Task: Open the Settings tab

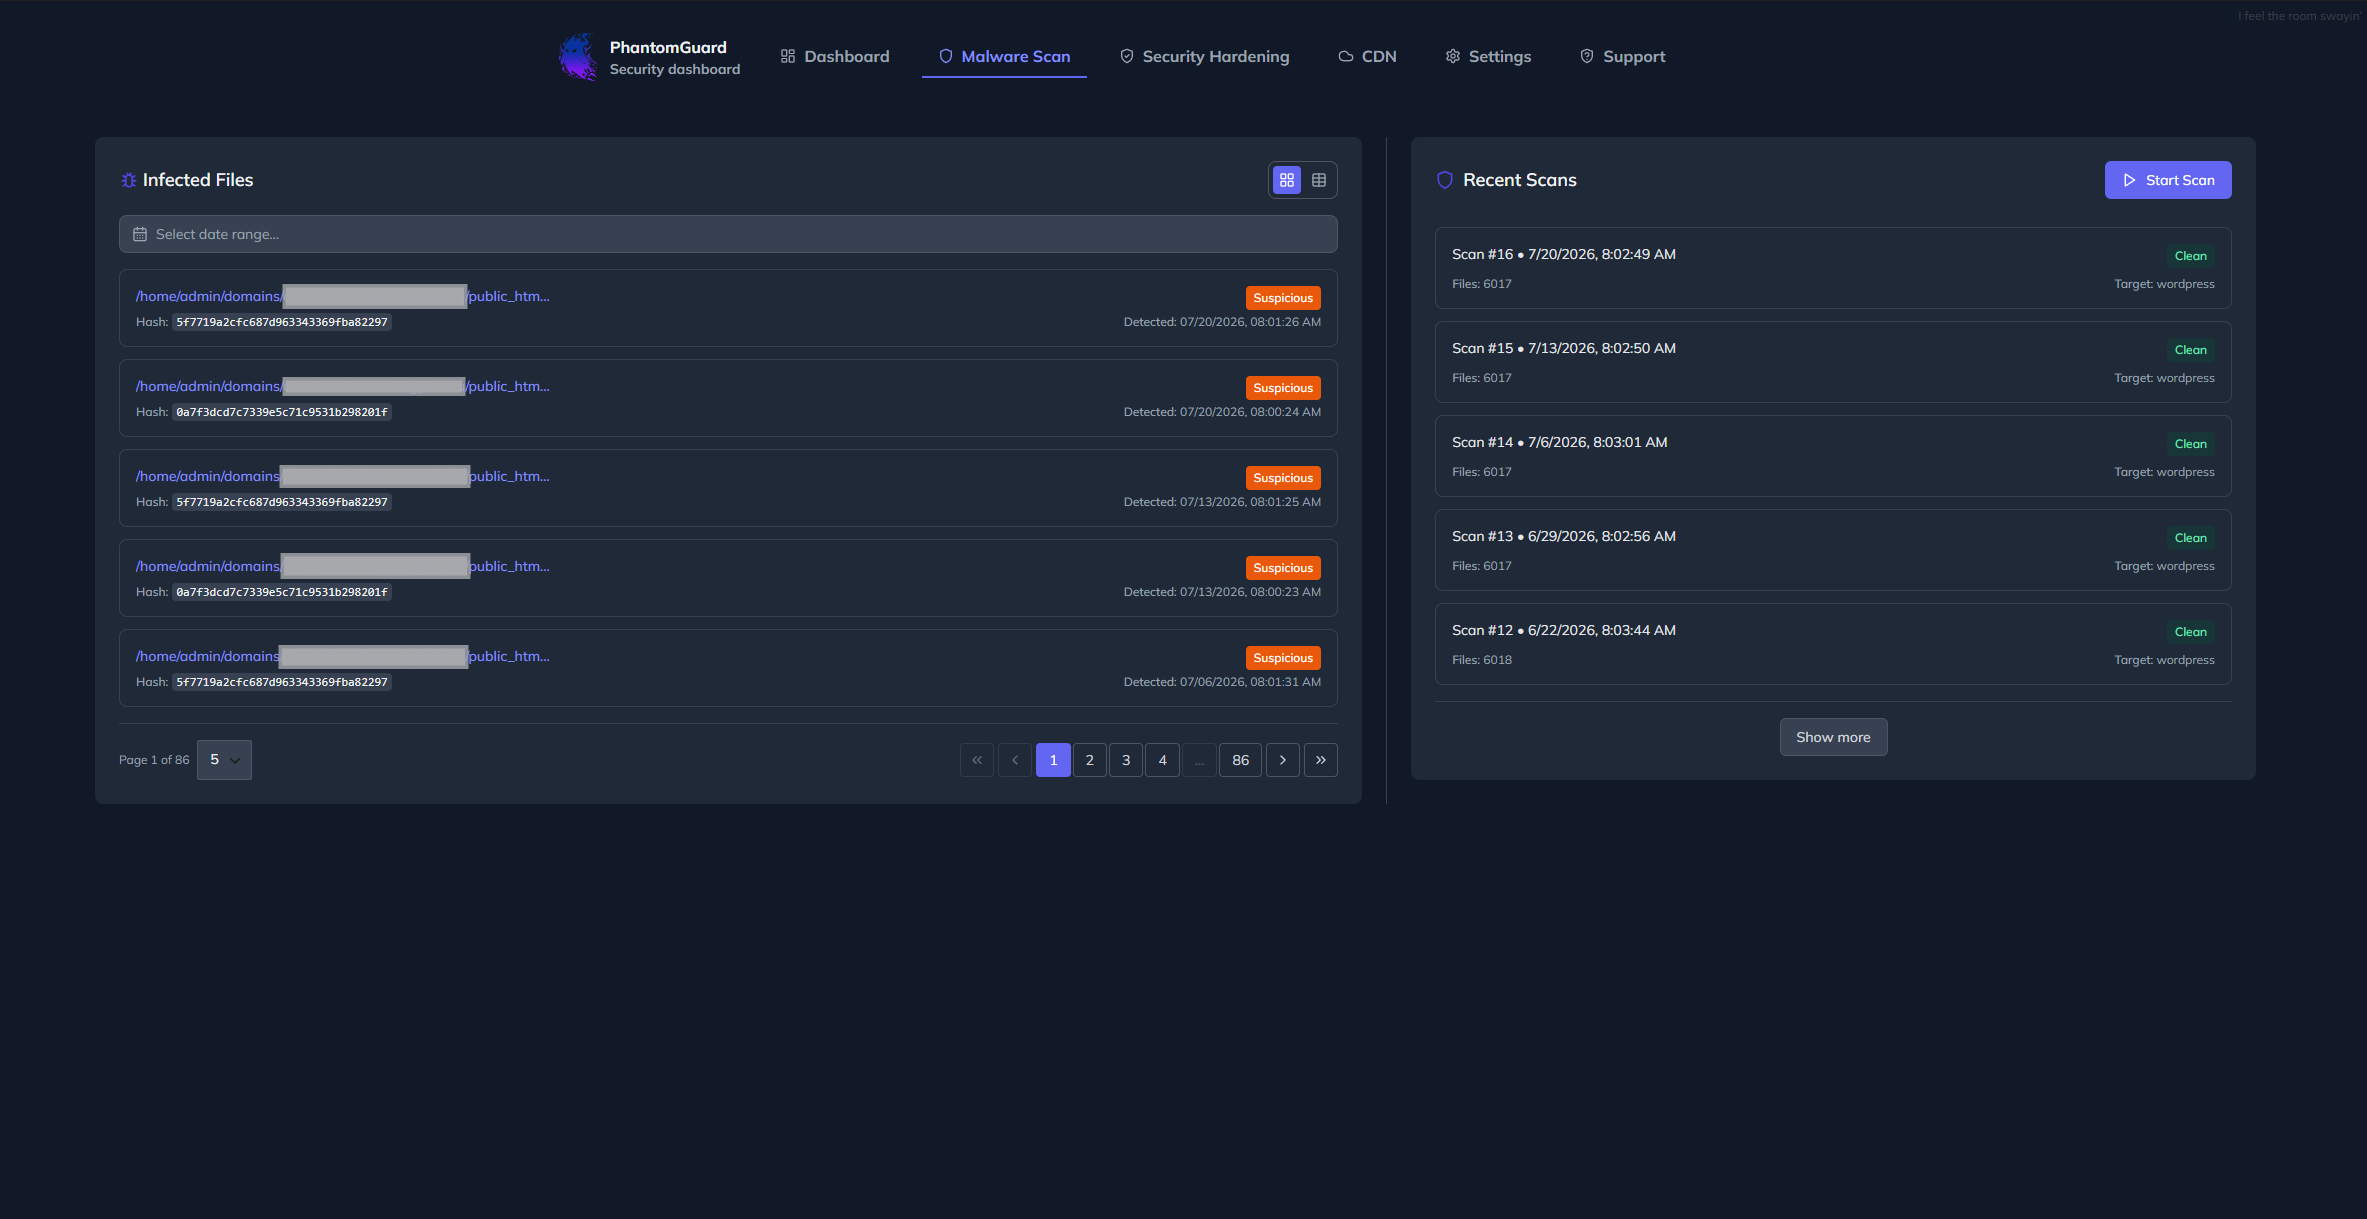Action: [x=1488, y=57]
